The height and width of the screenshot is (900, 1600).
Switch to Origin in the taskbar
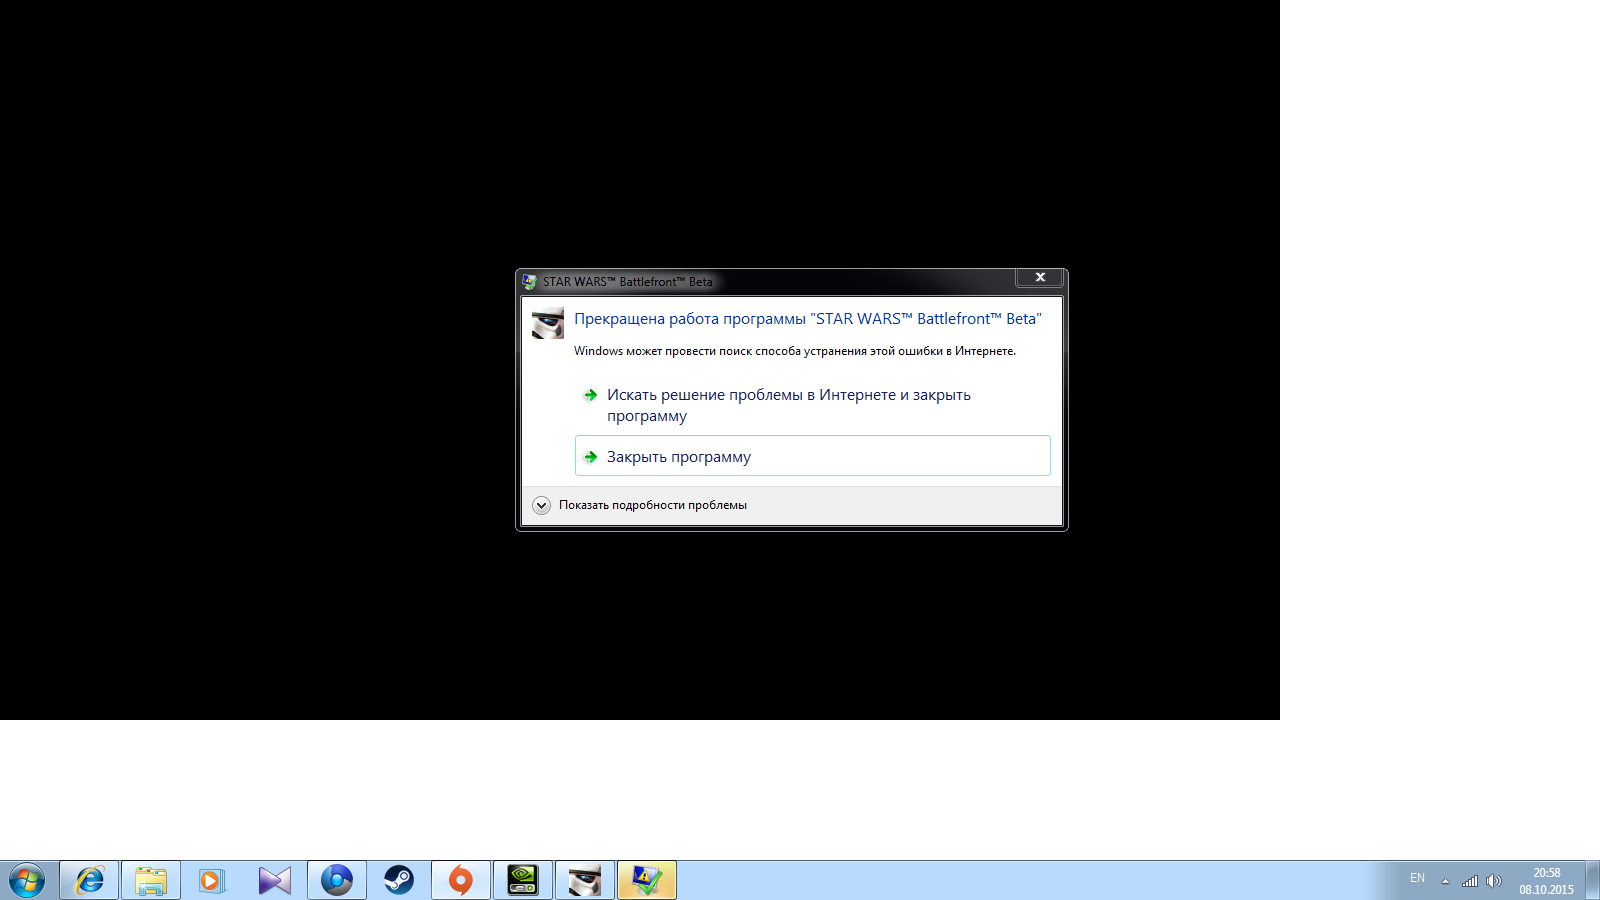pos(461,880)
